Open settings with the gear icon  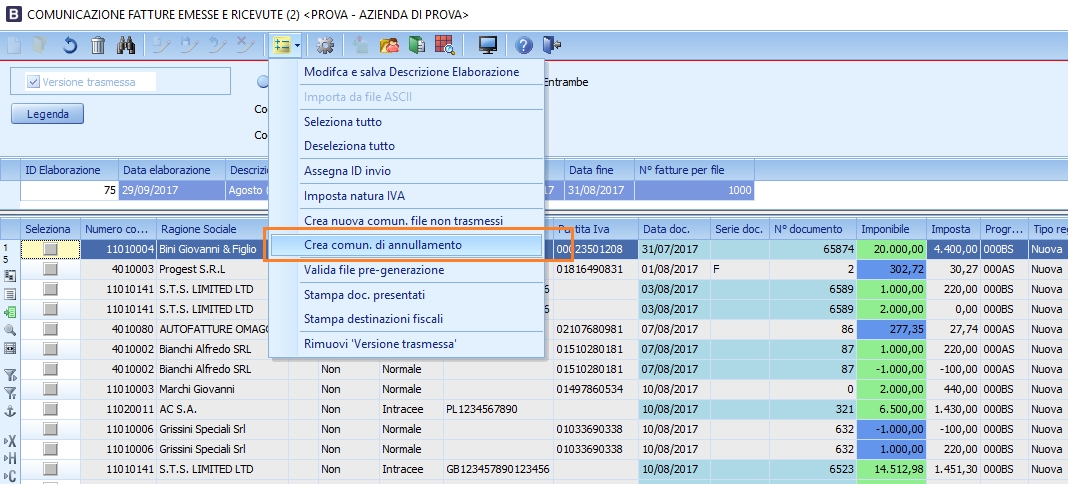[325, 46]
